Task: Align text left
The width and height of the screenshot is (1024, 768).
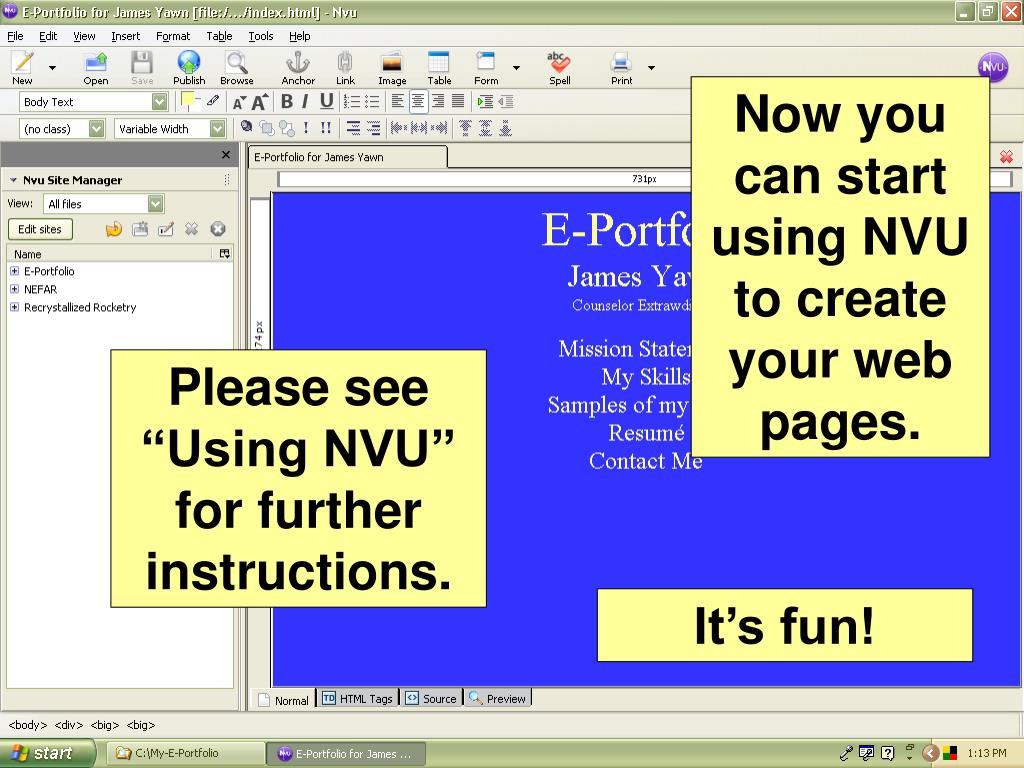Action: (x=397, y=102)
